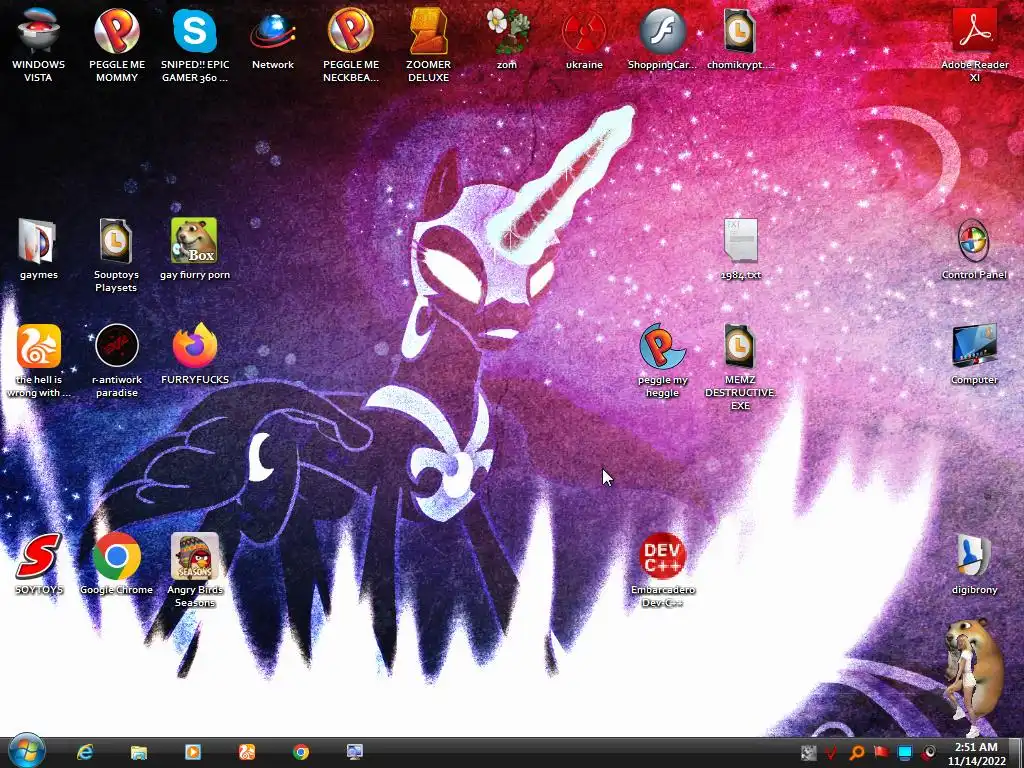The image size is (1024, 768).
Task: Open the Skype SNIPED!! EPIC GAMER icon
Action: pos(195,31)
